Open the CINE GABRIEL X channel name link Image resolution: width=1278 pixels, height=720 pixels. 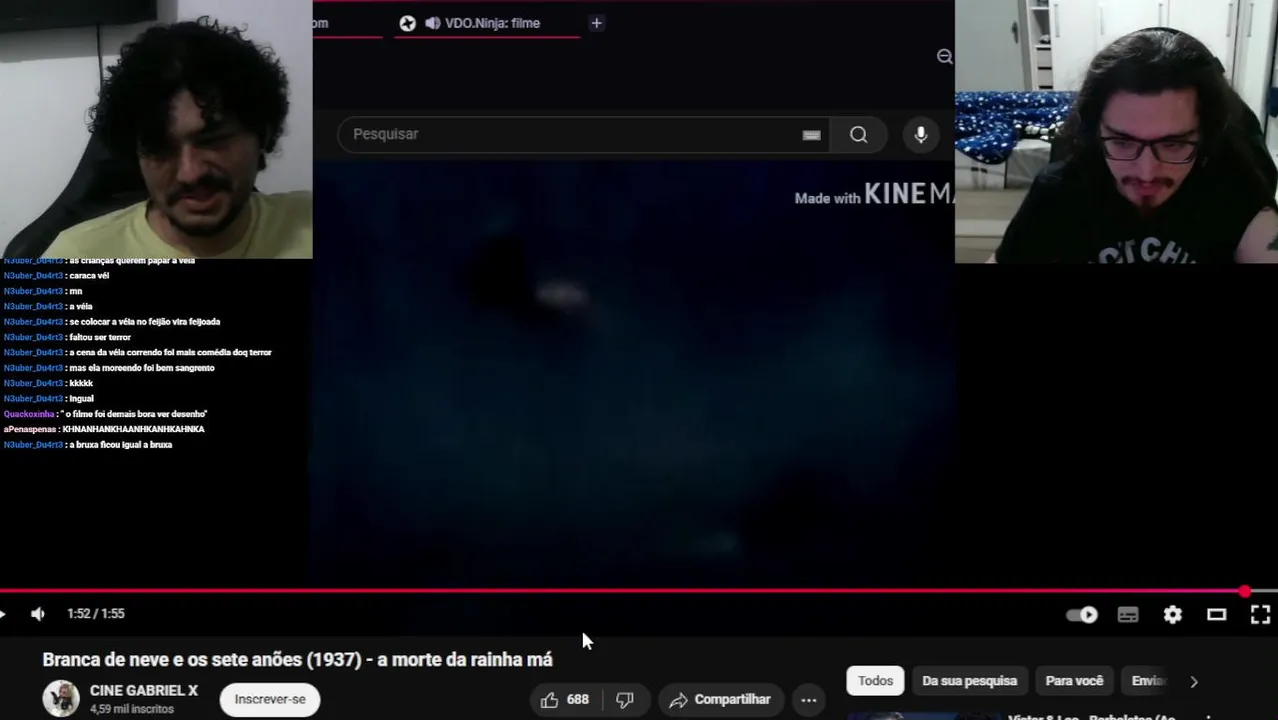point(144,691)
